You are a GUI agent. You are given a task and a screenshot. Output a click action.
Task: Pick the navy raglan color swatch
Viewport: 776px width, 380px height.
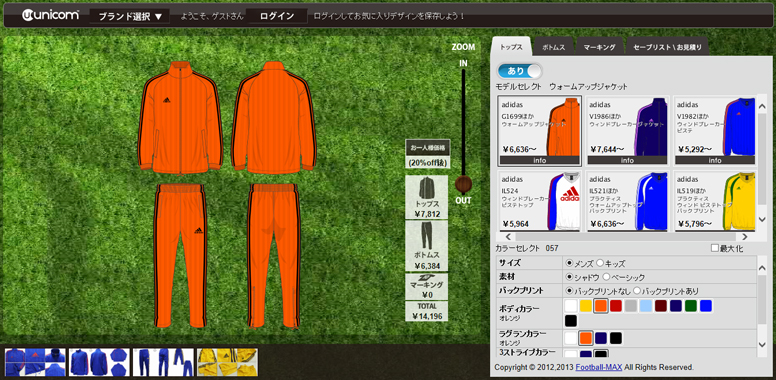(x=601, y=338)
